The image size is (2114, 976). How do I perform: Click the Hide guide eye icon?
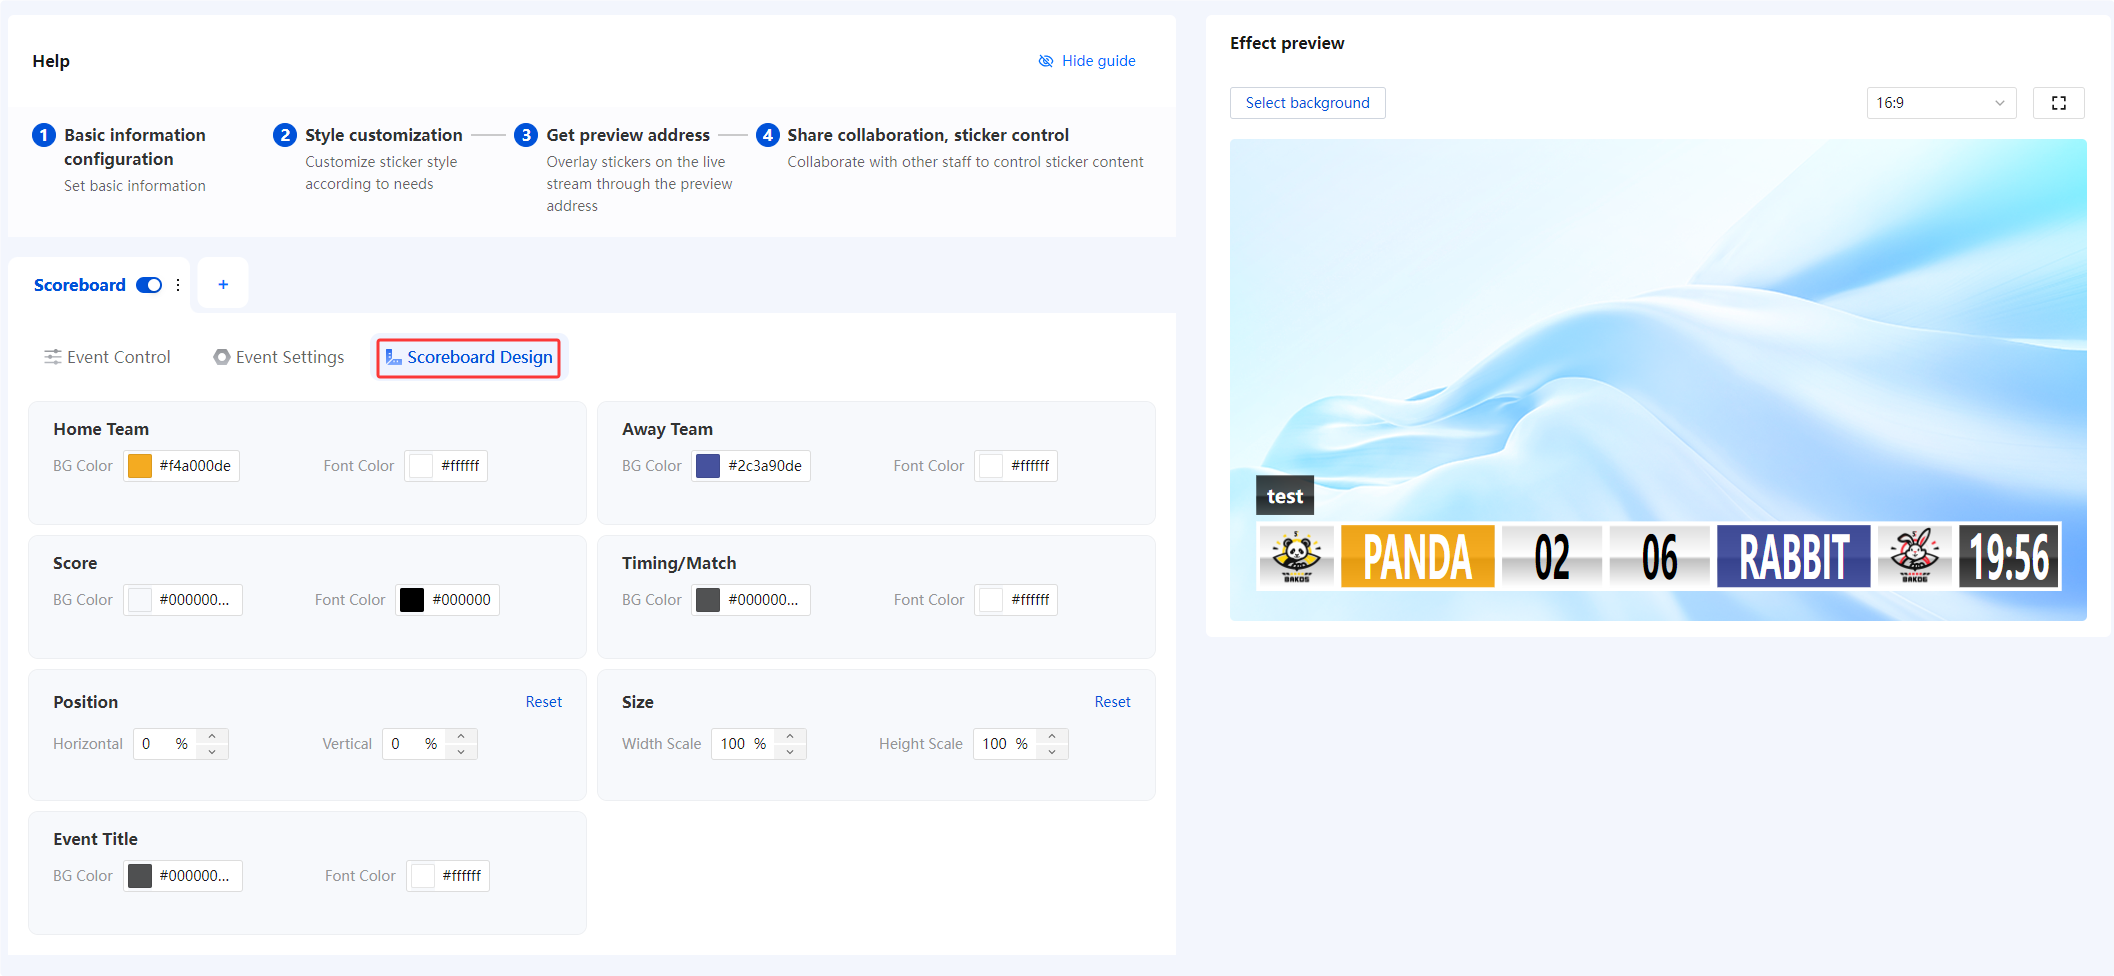1046,61
